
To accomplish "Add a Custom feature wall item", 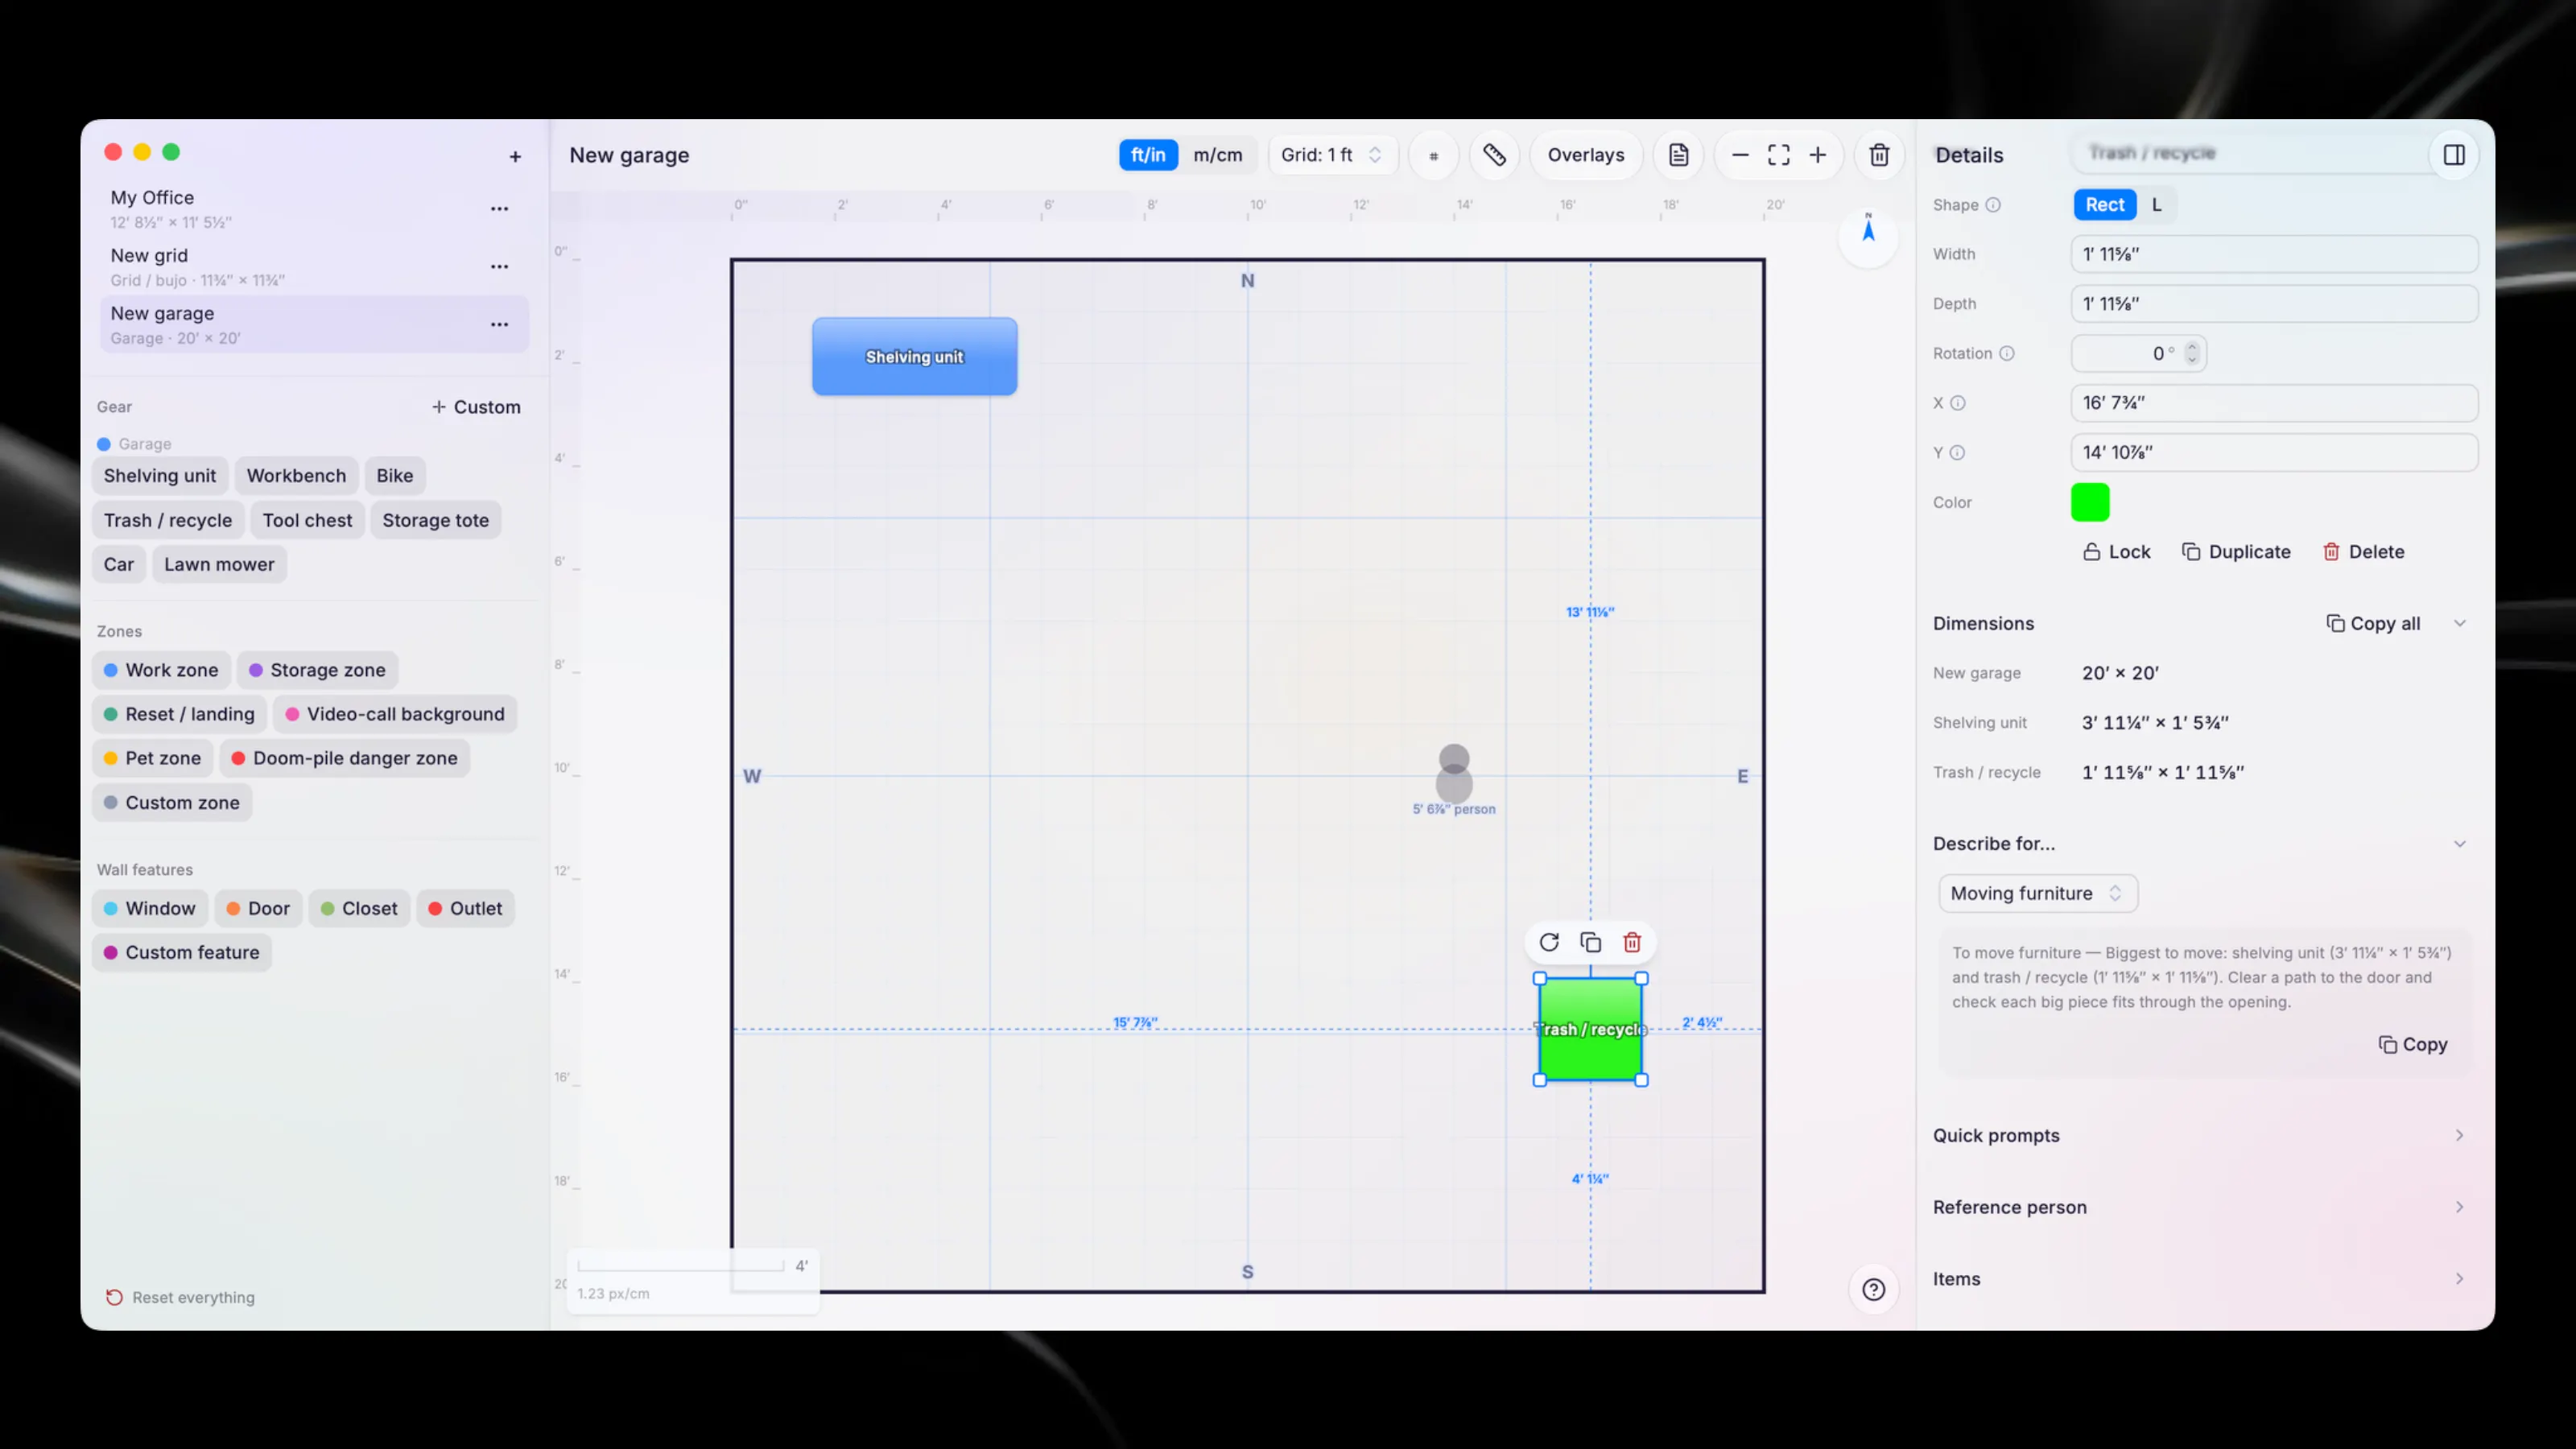I will click(x=182, y=953).
